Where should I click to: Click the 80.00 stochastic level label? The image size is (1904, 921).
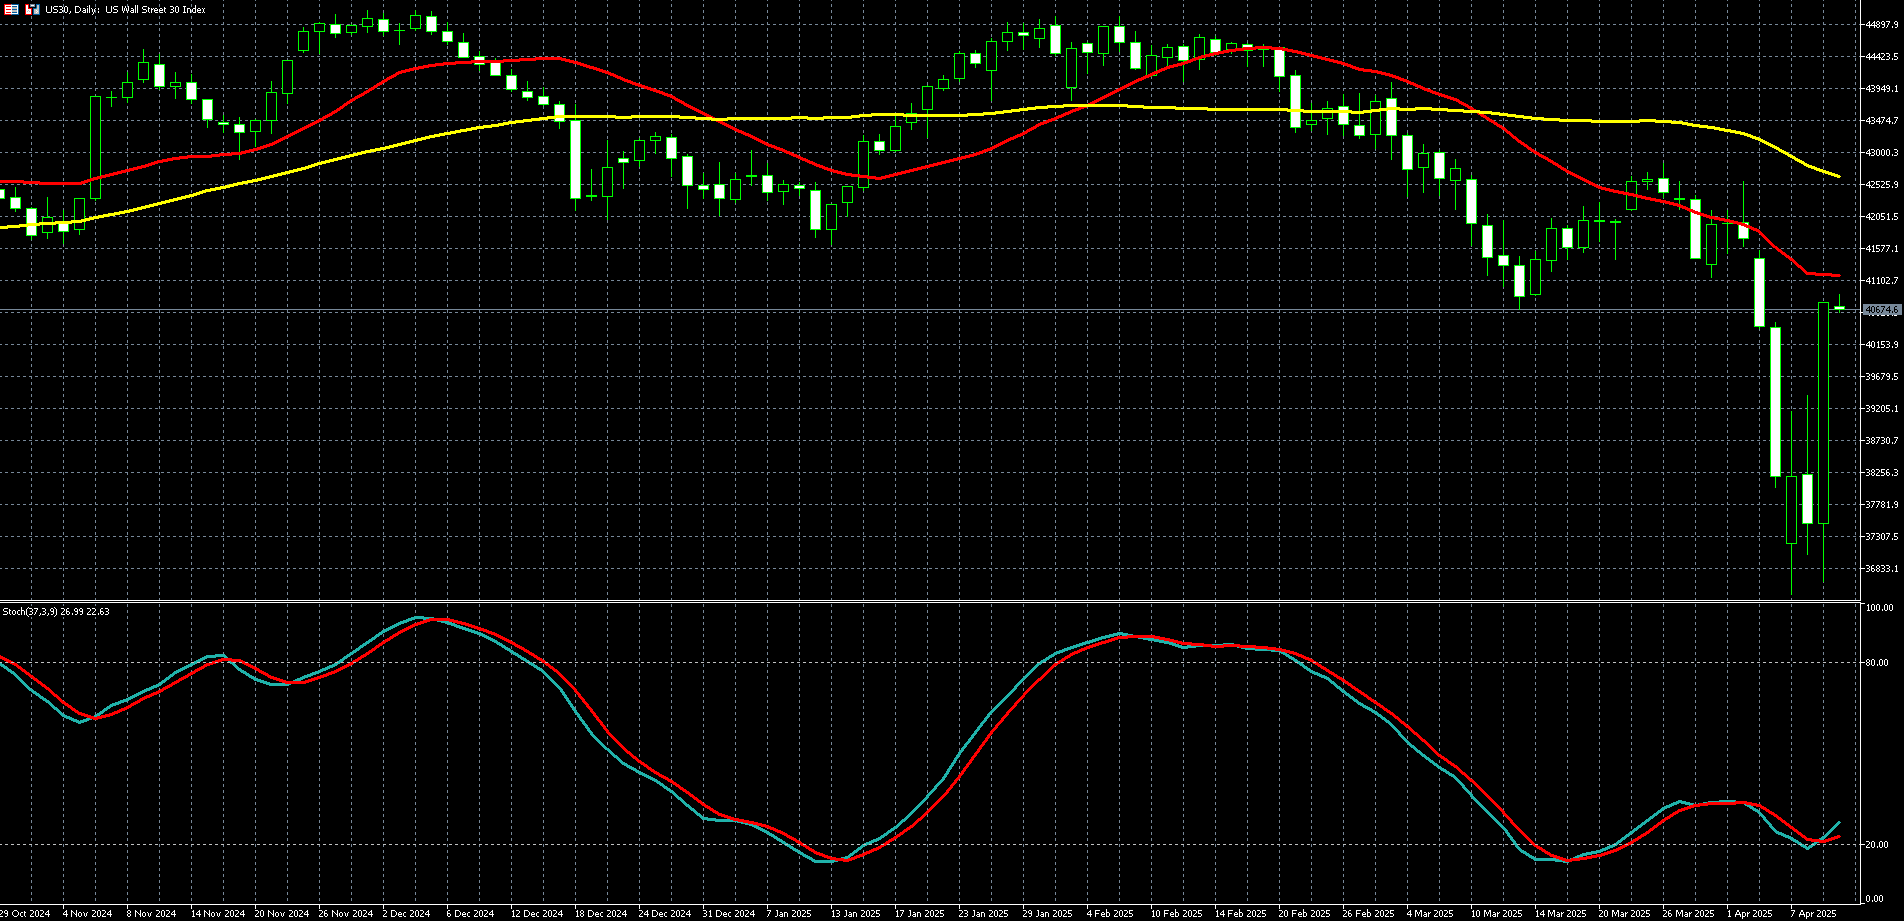pyautogui.click(x=1877, y=662)
